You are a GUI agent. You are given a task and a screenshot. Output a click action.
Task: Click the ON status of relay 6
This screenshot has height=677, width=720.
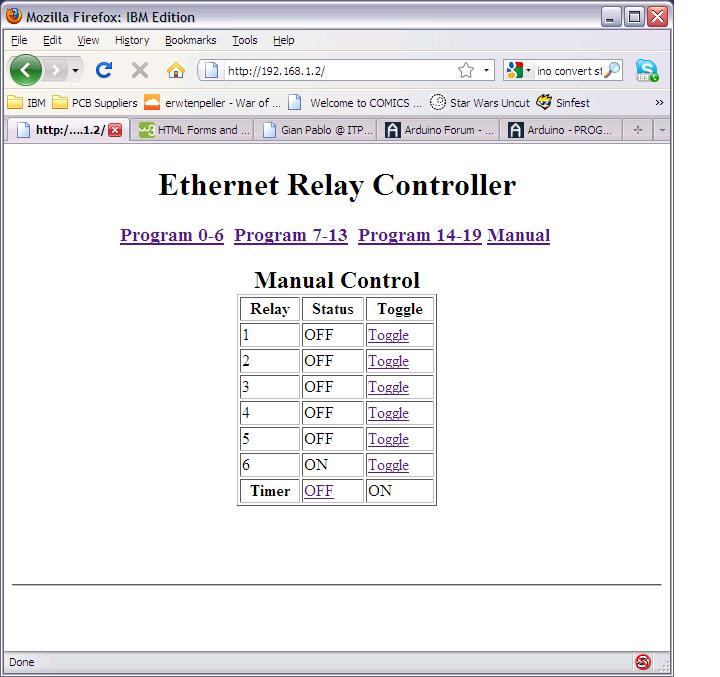coord(316,465)
